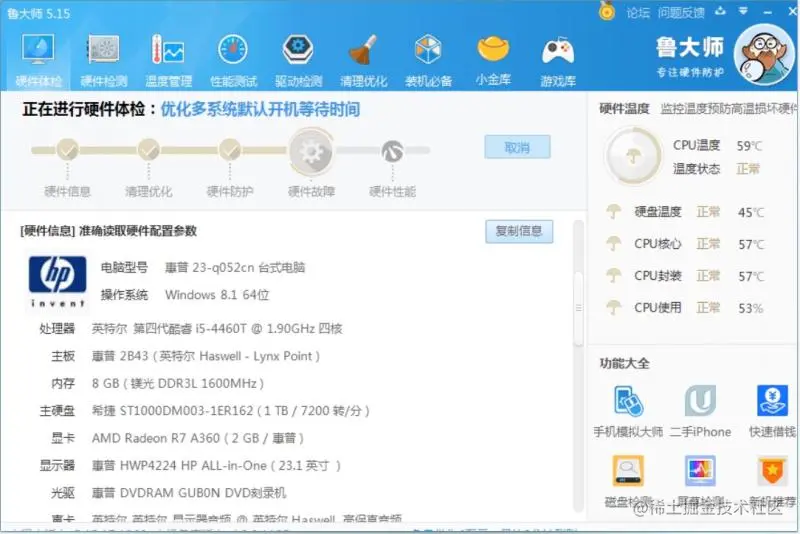
Task: Select the 性能测试 performance test tab
Action: tap(233, 61)
